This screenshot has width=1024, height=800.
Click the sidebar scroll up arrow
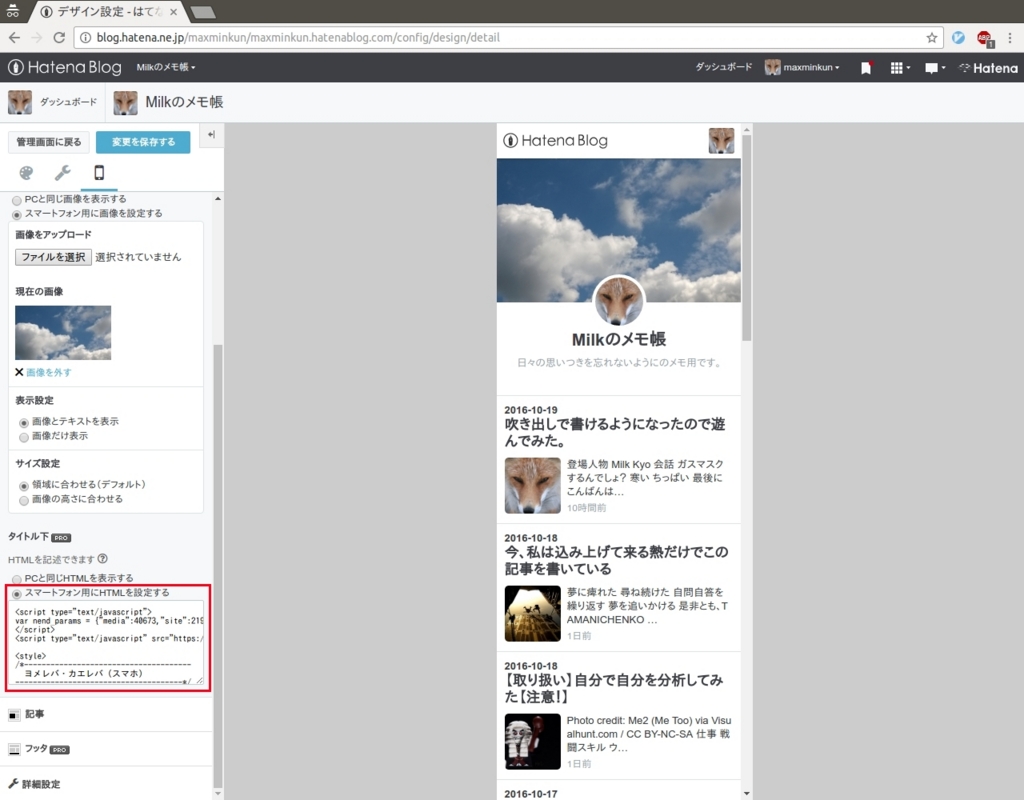[217, 198]
